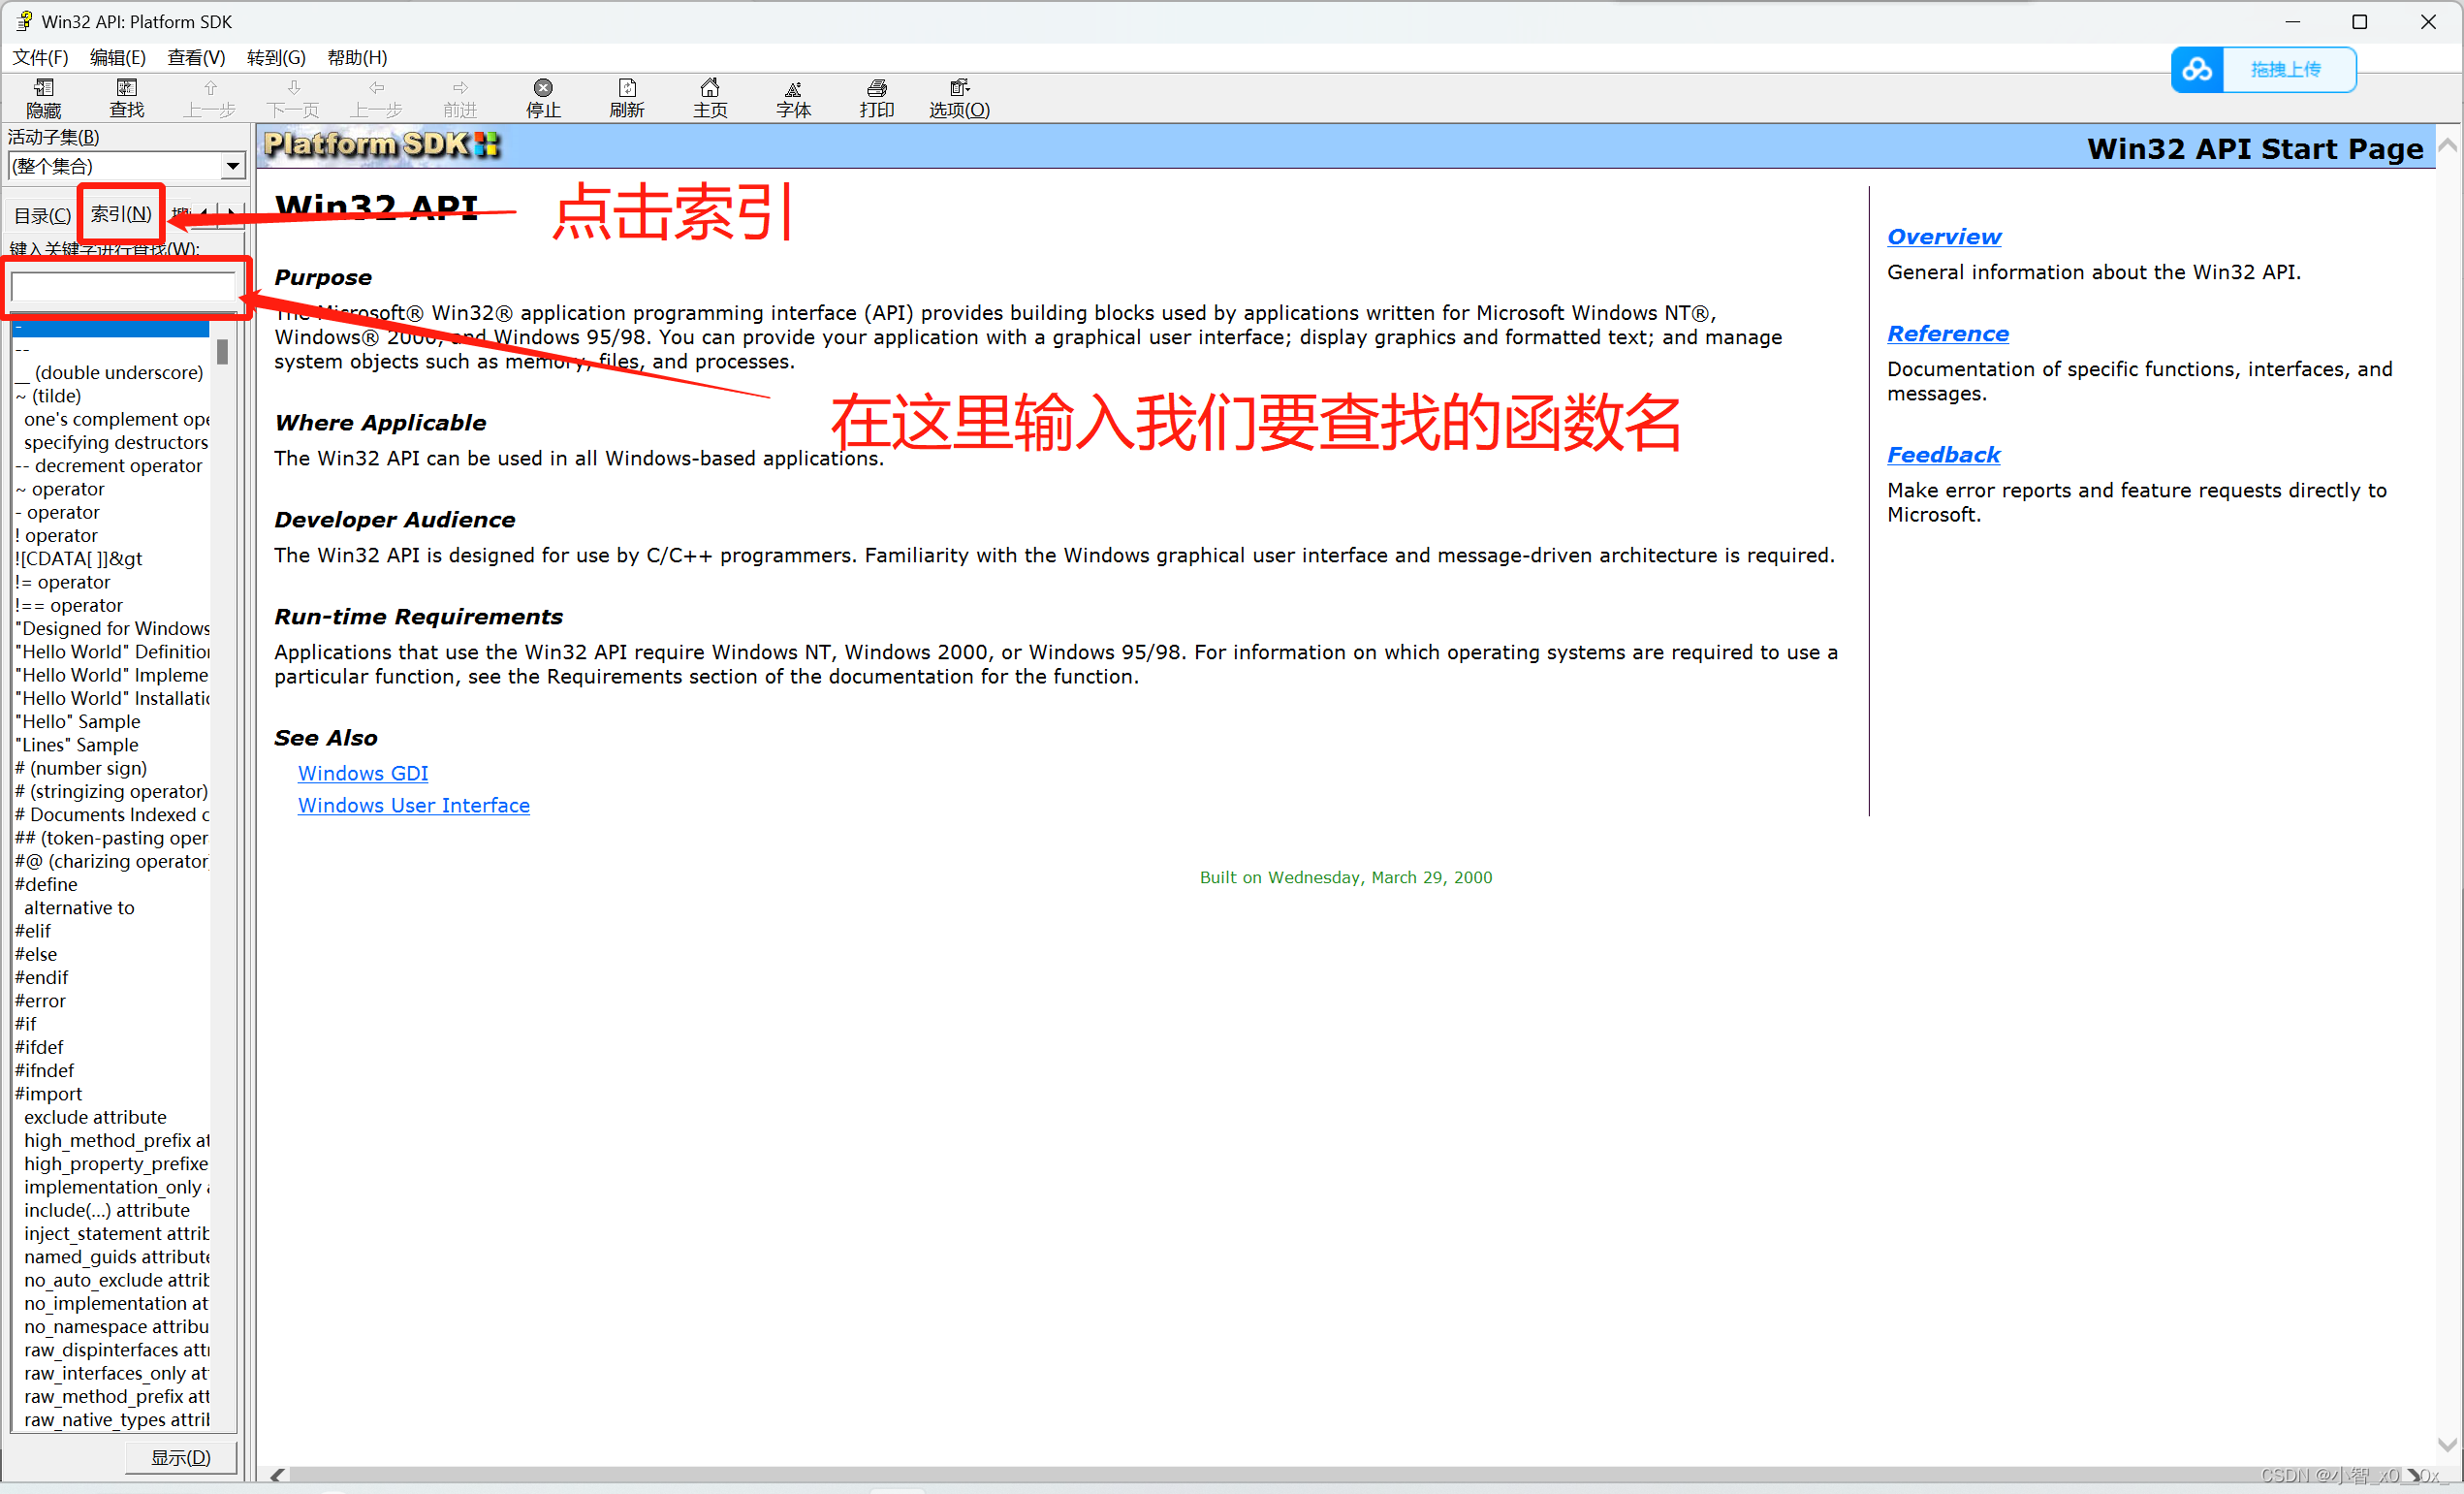2464x1494 pixels.
Task: Click the cloud upload (拖拽上传) icon
Action: 2197,70
